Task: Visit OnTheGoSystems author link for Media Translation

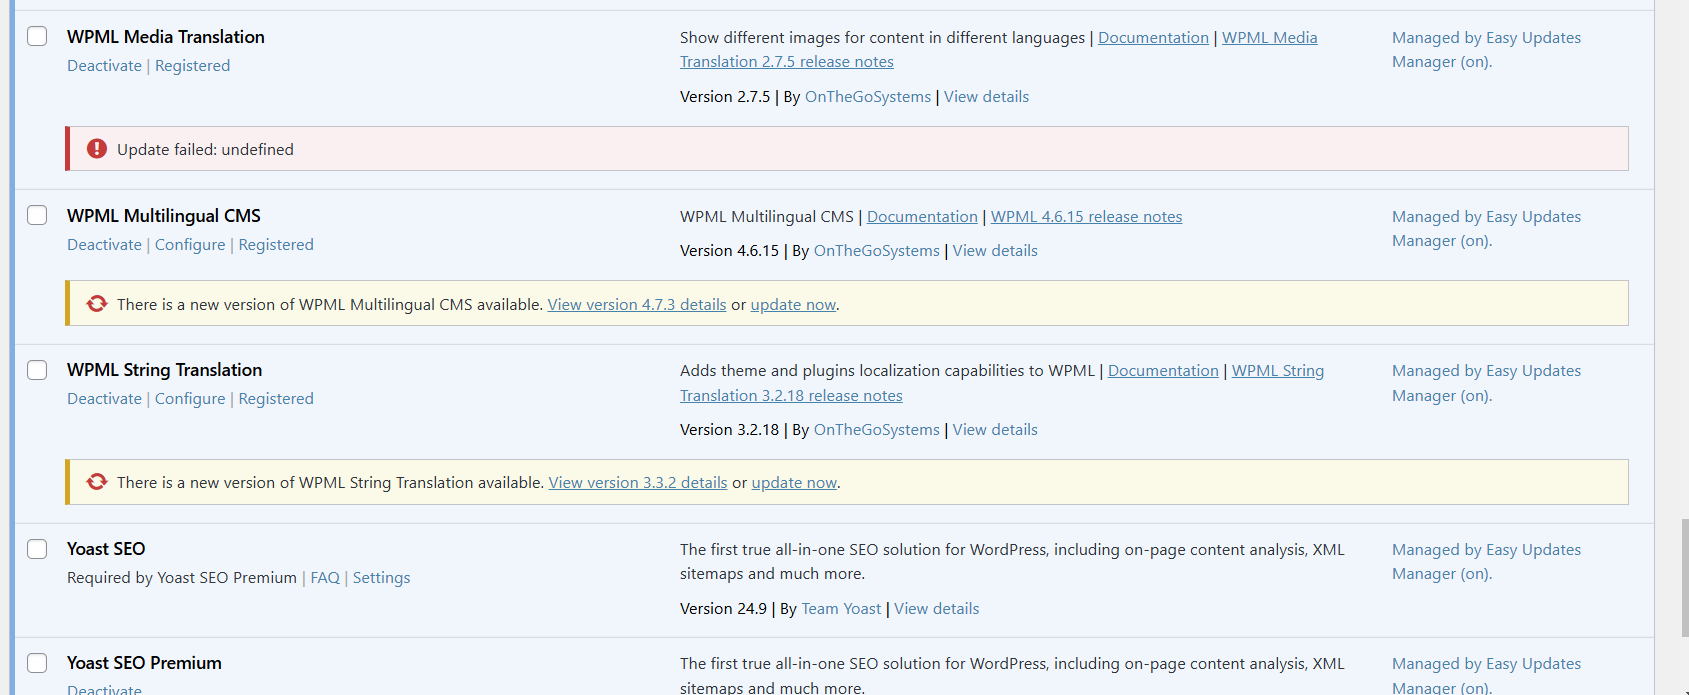Action: click(x=868, y=97)
